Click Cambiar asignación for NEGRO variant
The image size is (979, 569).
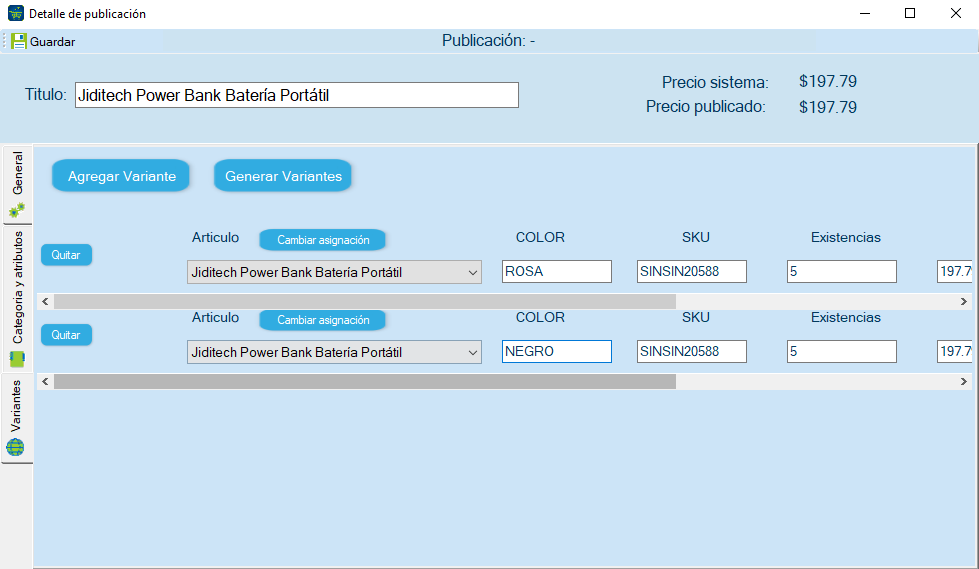point(323,320)
